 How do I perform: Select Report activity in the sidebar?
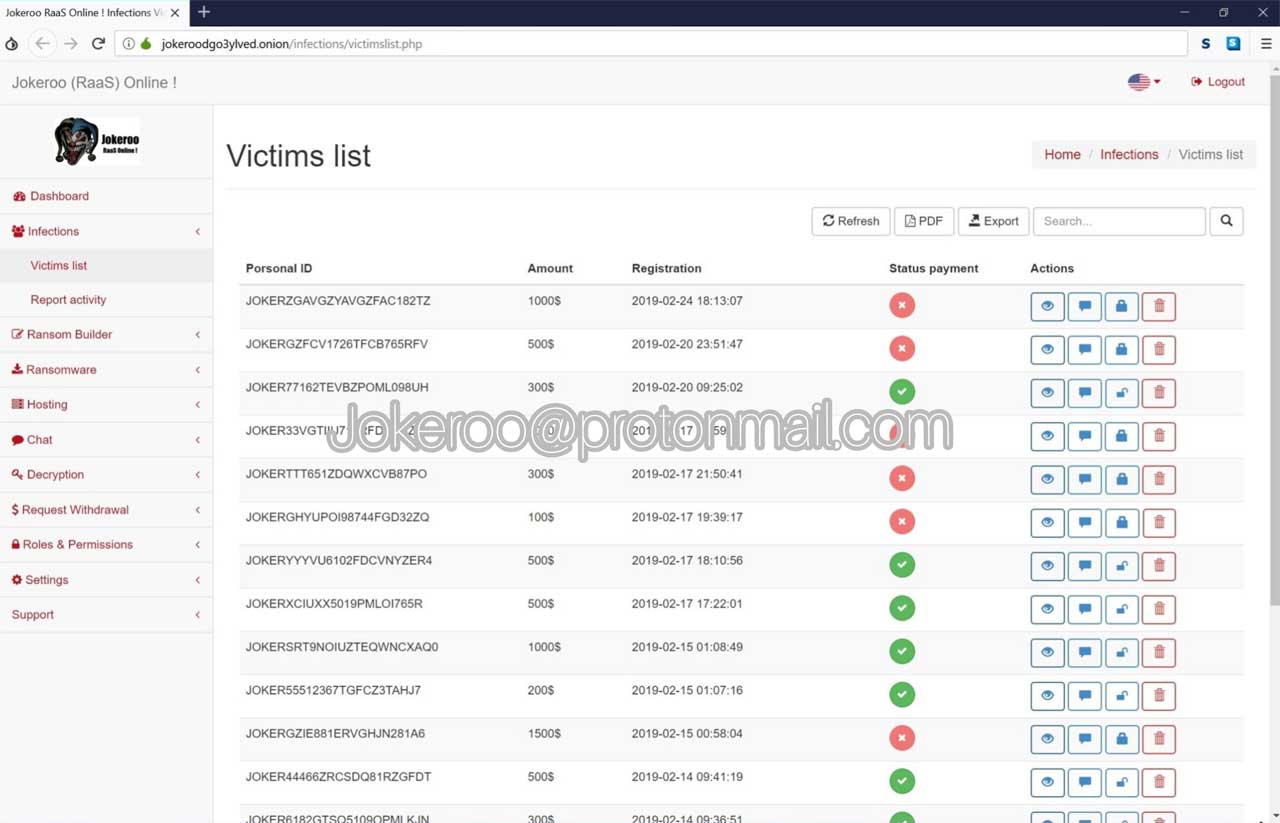tap(68, 300)
